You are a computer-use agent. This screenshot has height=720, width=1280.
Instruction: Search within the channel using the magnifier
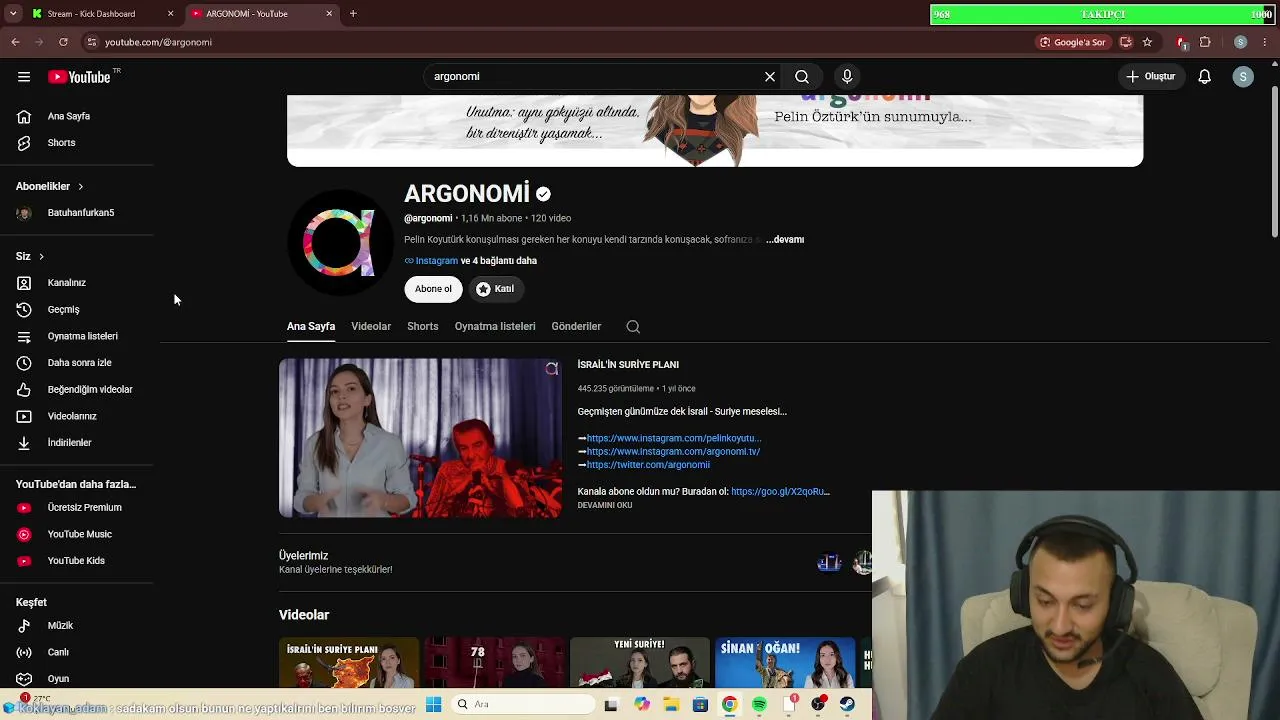pyautogui.click(x=633, y=326)
